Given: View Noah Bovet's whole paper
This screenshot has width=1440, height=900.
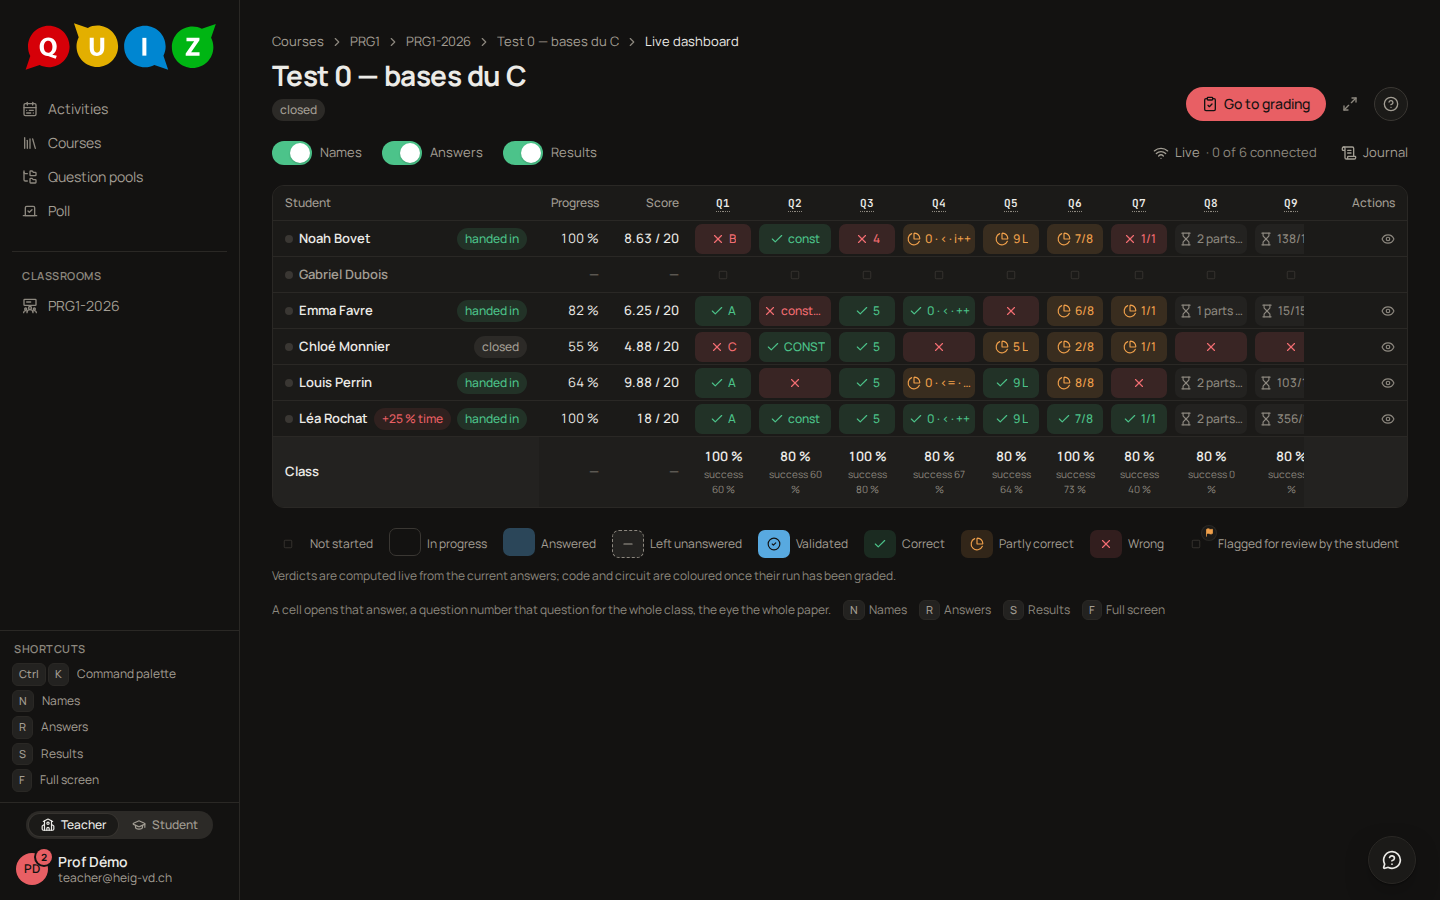Looking at the screenshot, I should point(1388,239).
